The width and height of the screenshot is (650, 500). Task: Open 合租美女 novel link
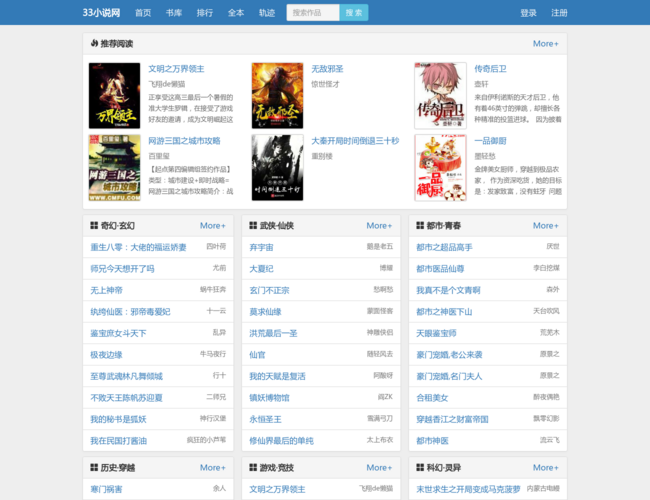pyautogui.click(x=432, y=398)
